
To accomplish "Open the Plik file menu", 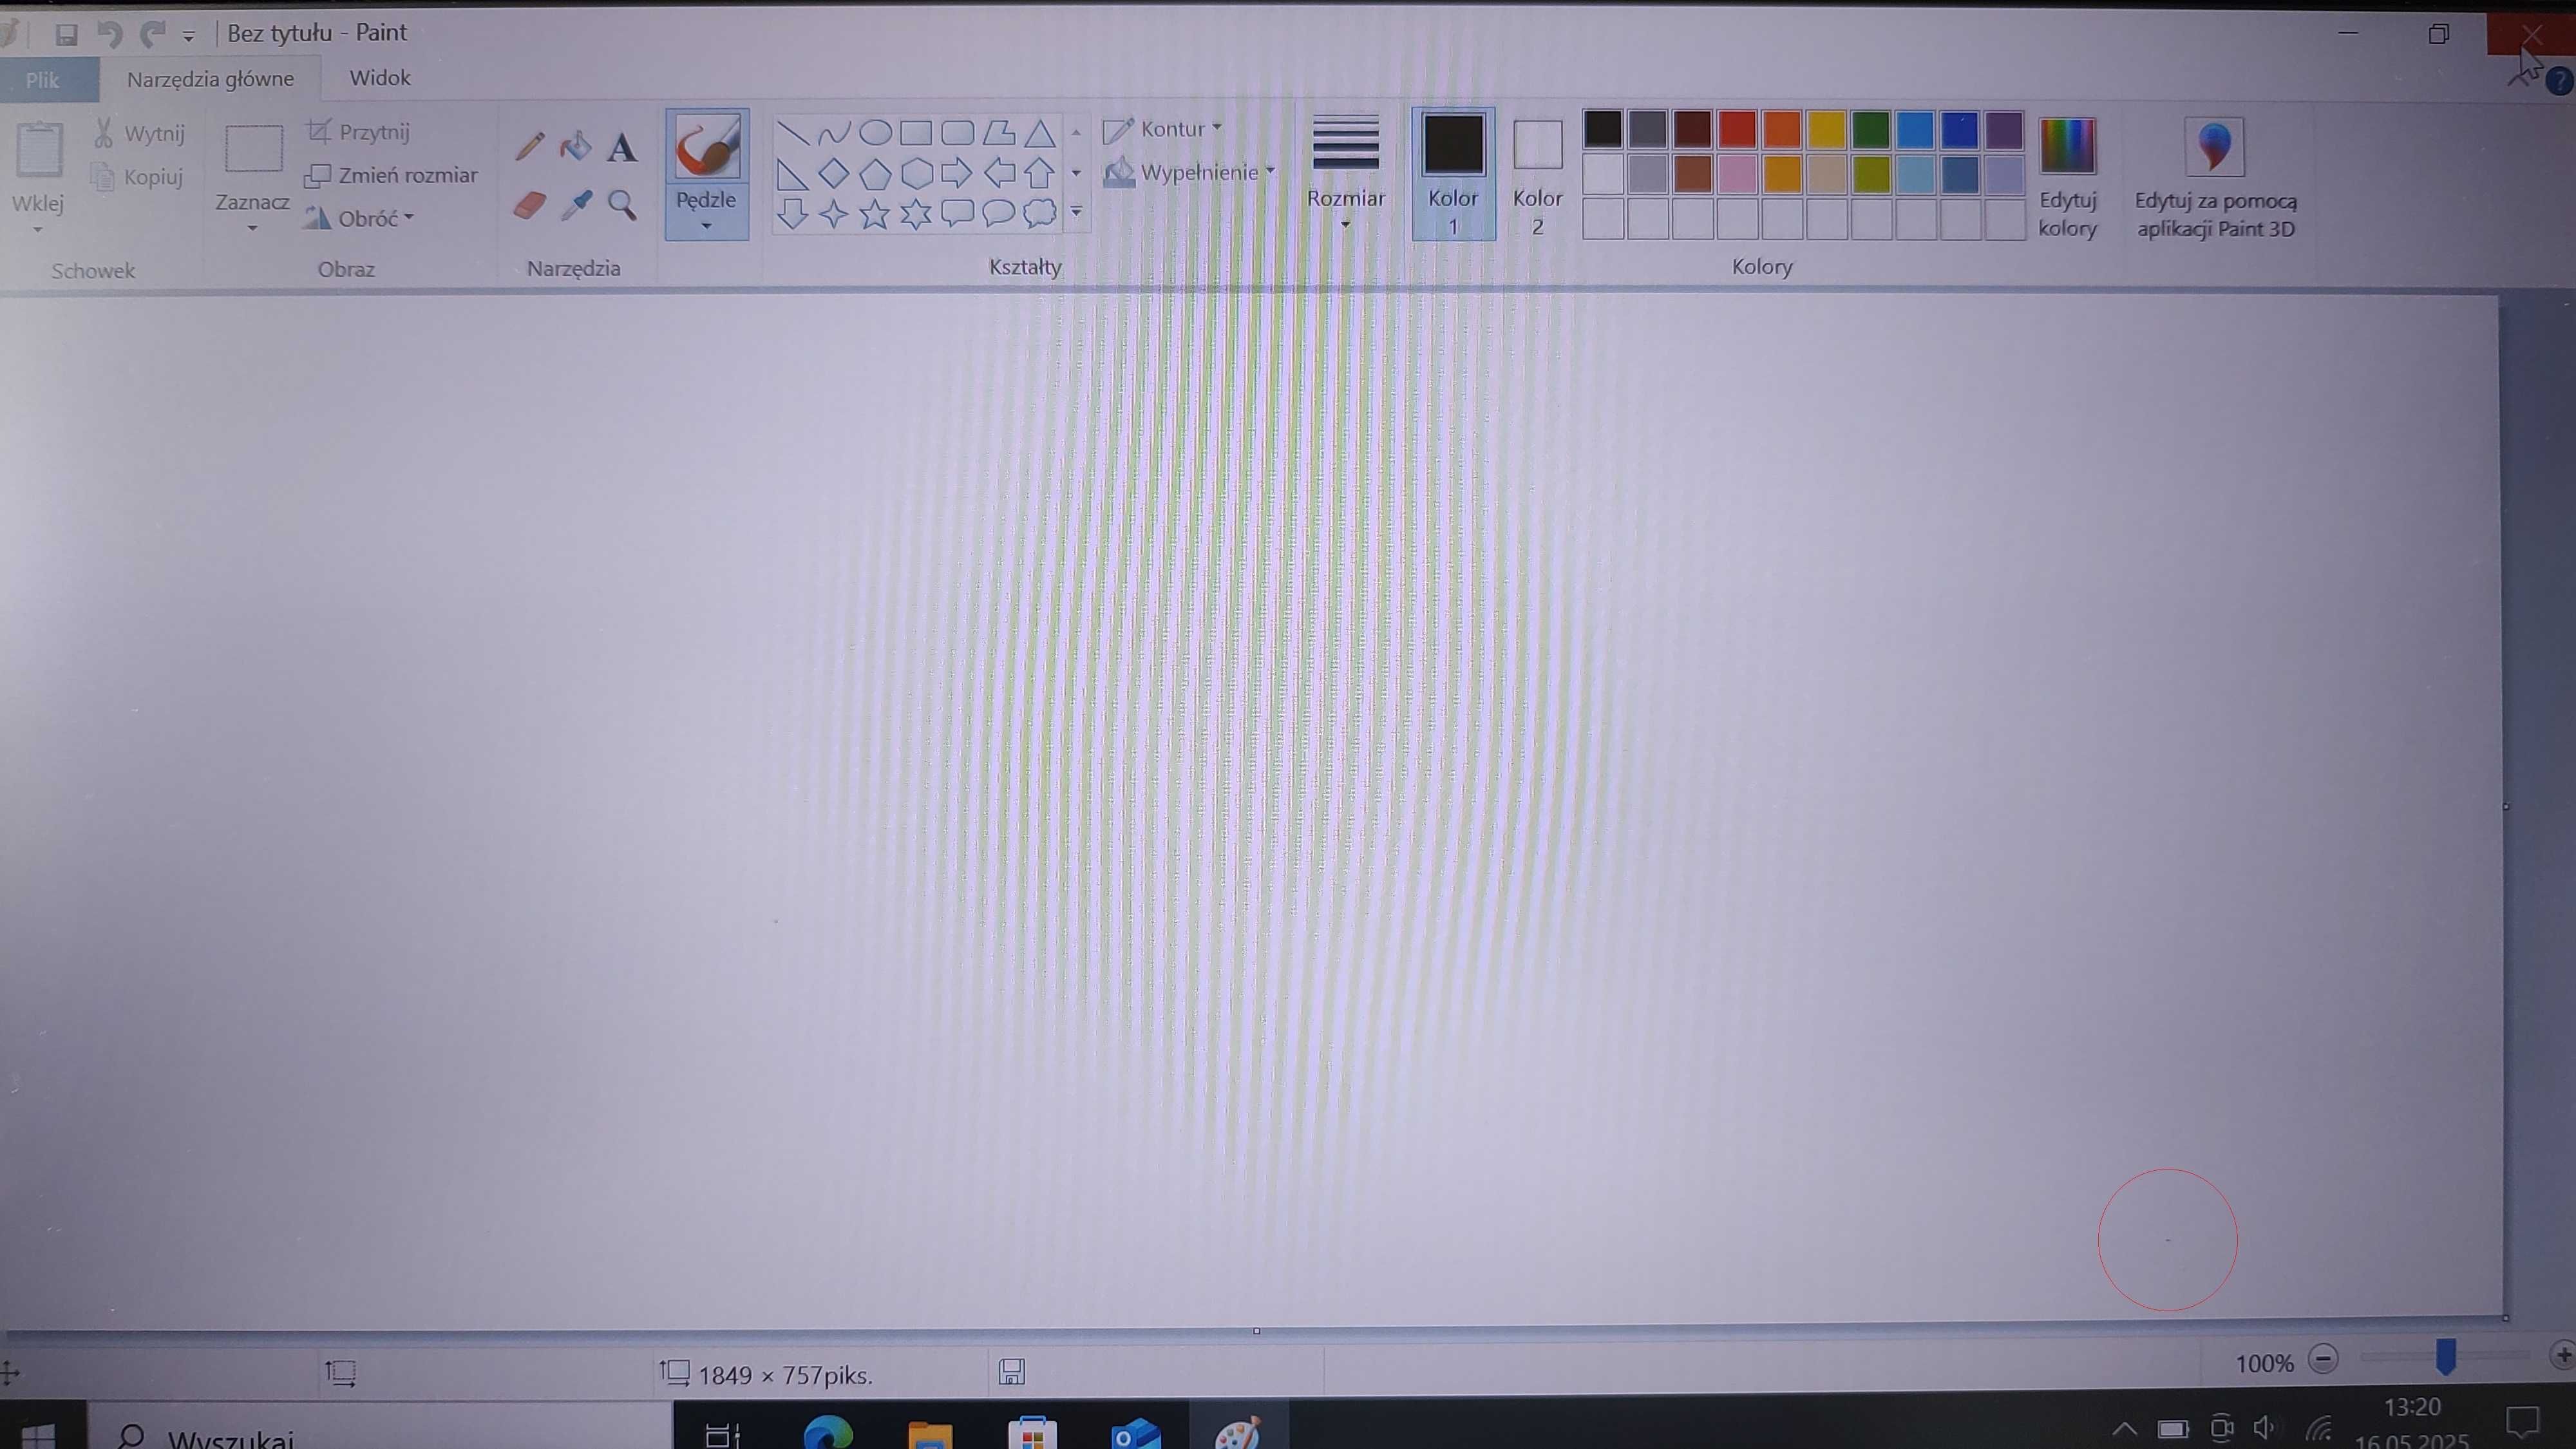I will point(42,80).
